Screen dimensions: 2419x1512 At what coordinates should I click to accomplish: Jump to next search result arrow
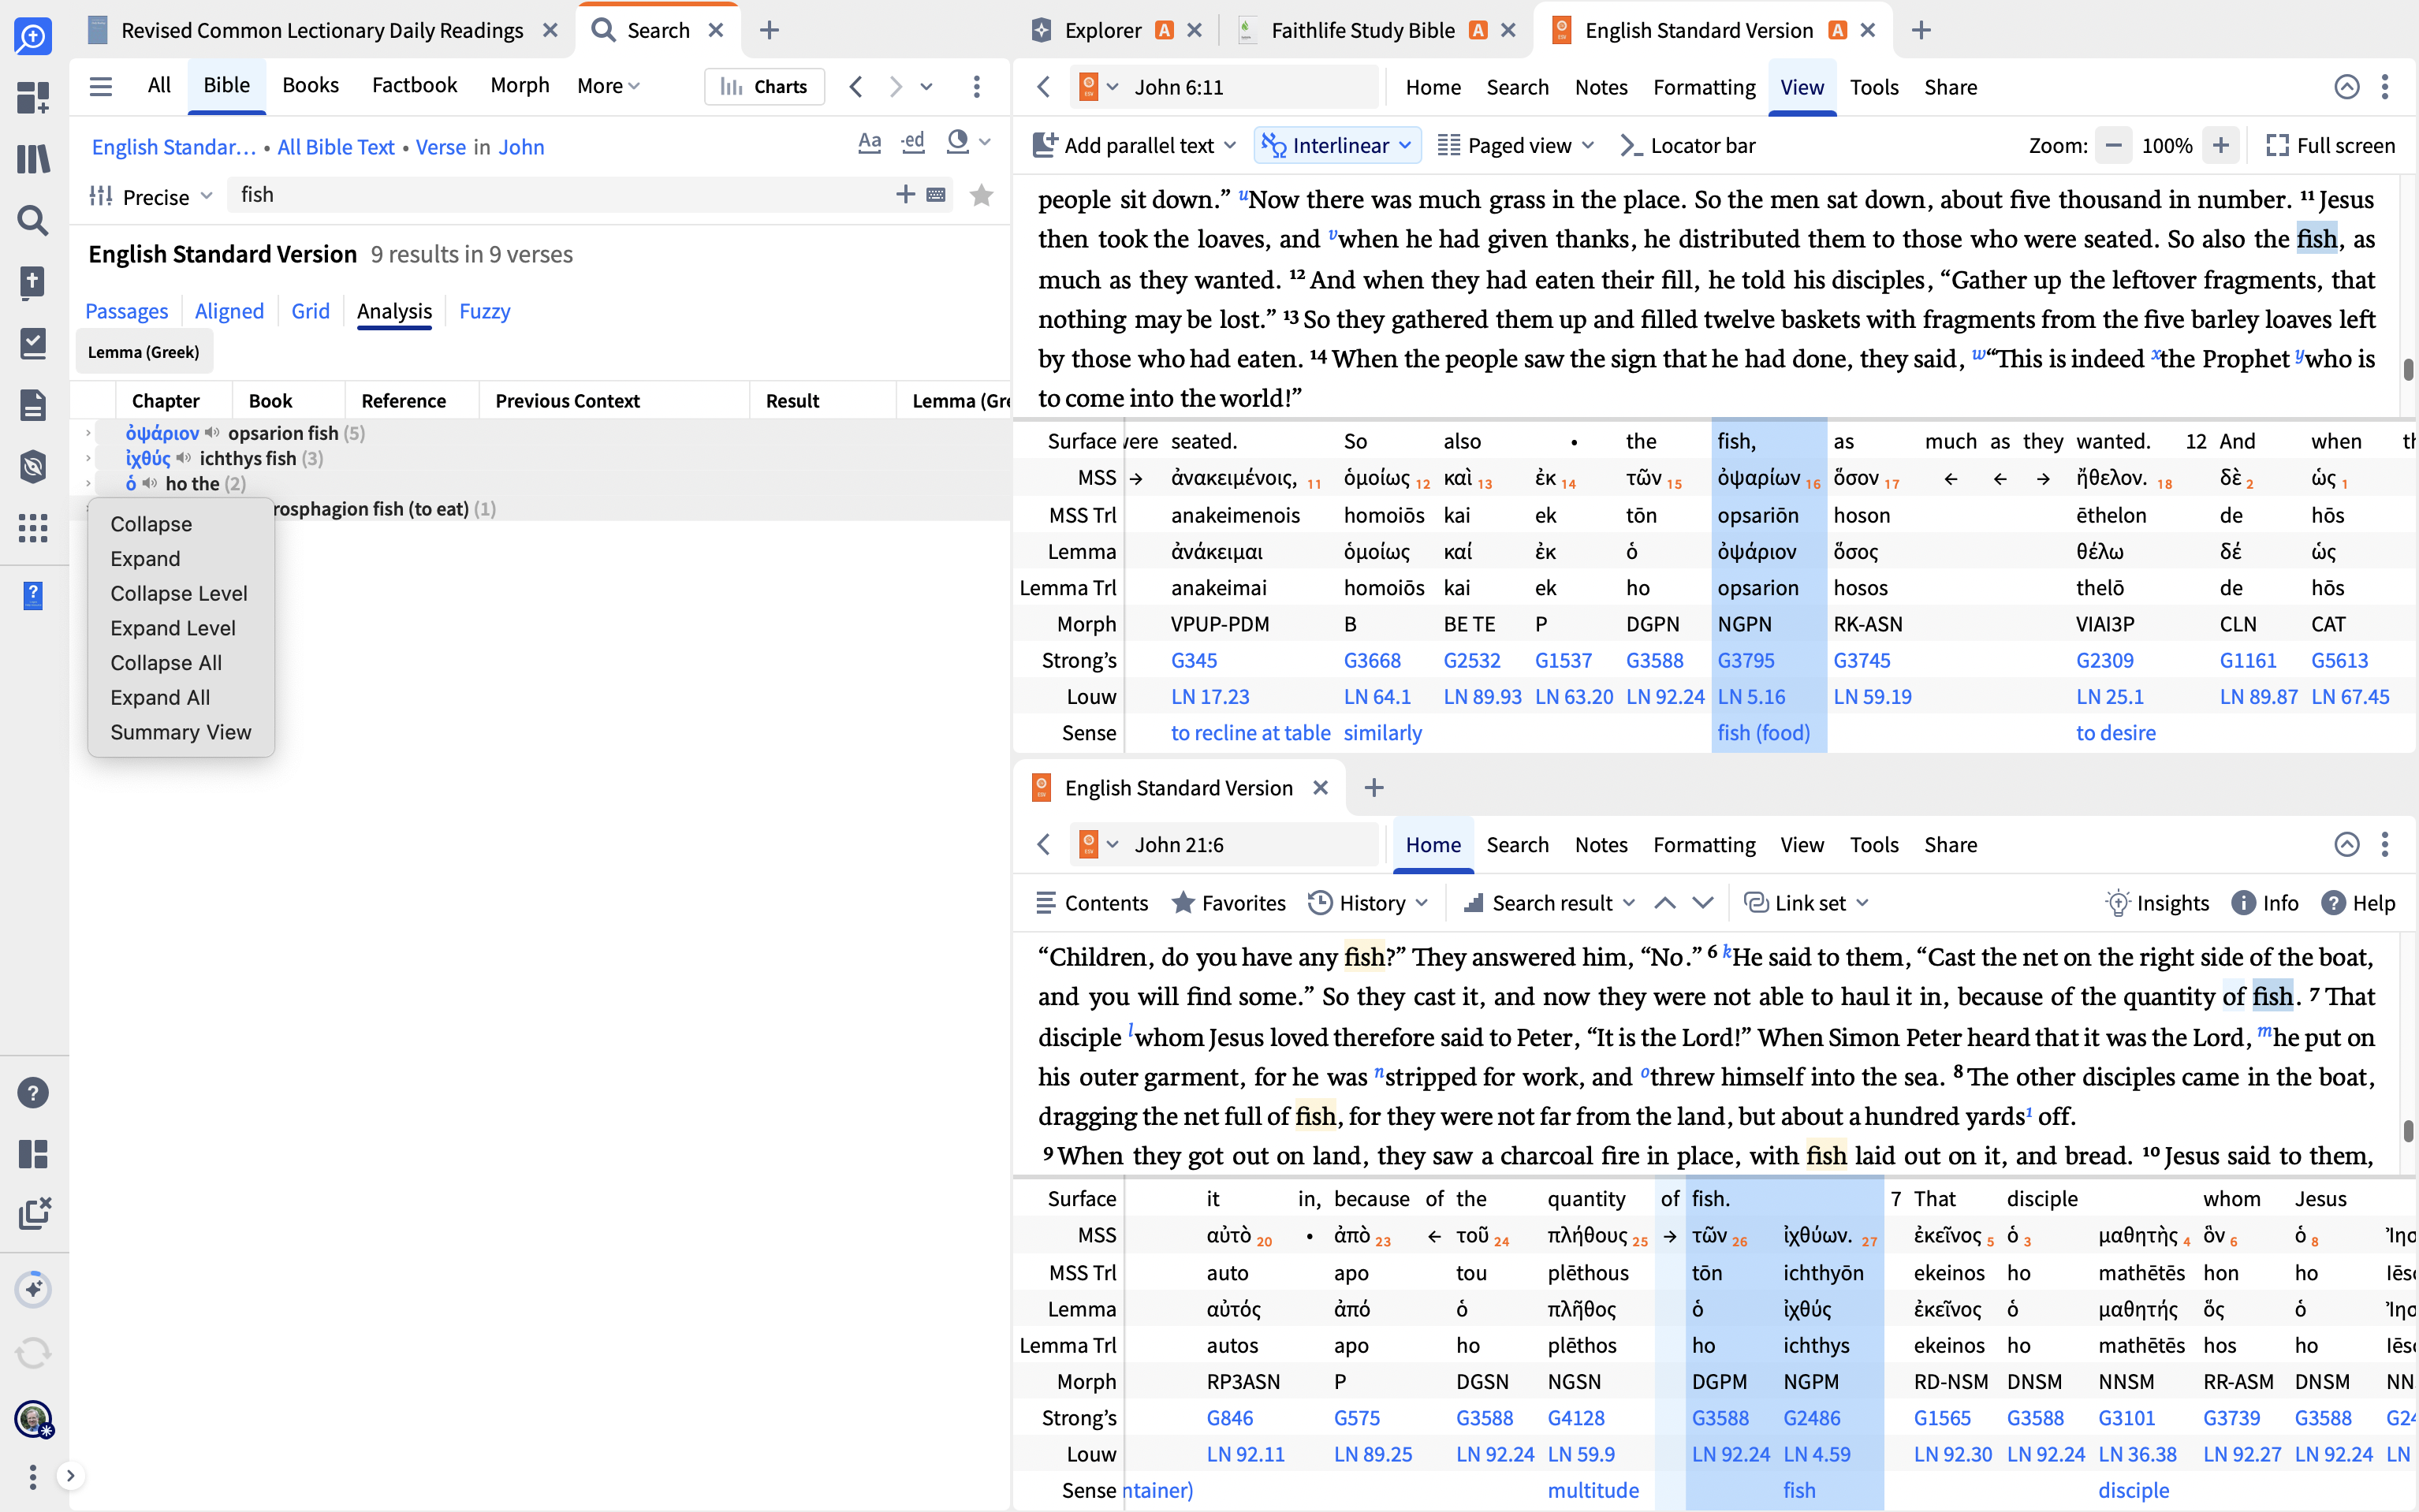pyautogui.click(x=1703, y=903)
